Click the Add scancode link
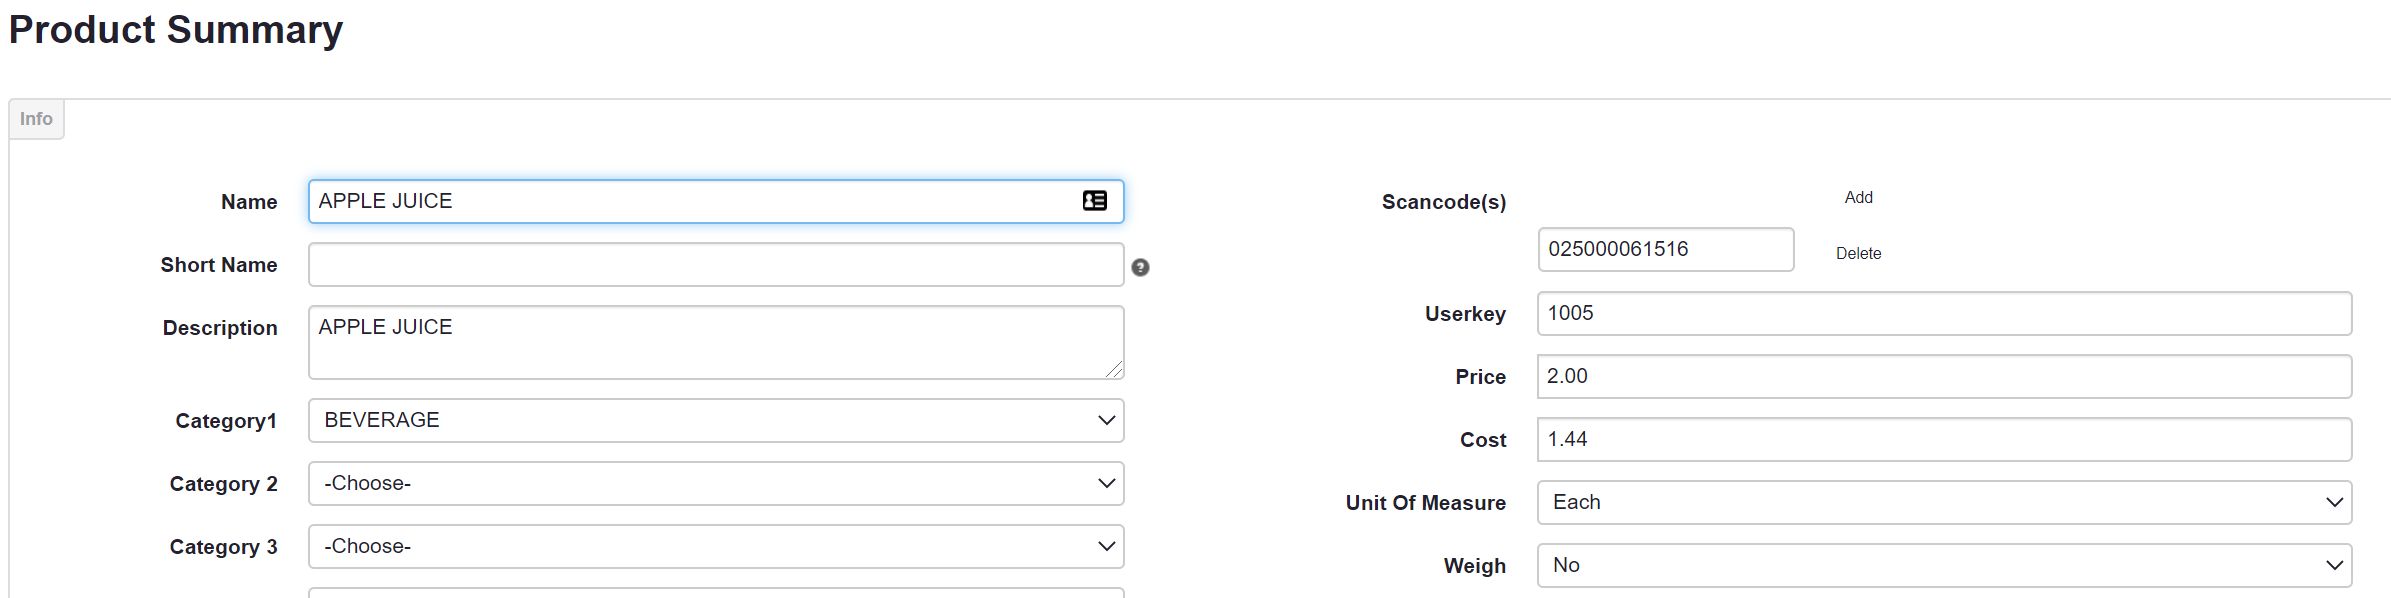This screenshot has height=598, width=2391. pyautogui.click(x=1858, y=197)
